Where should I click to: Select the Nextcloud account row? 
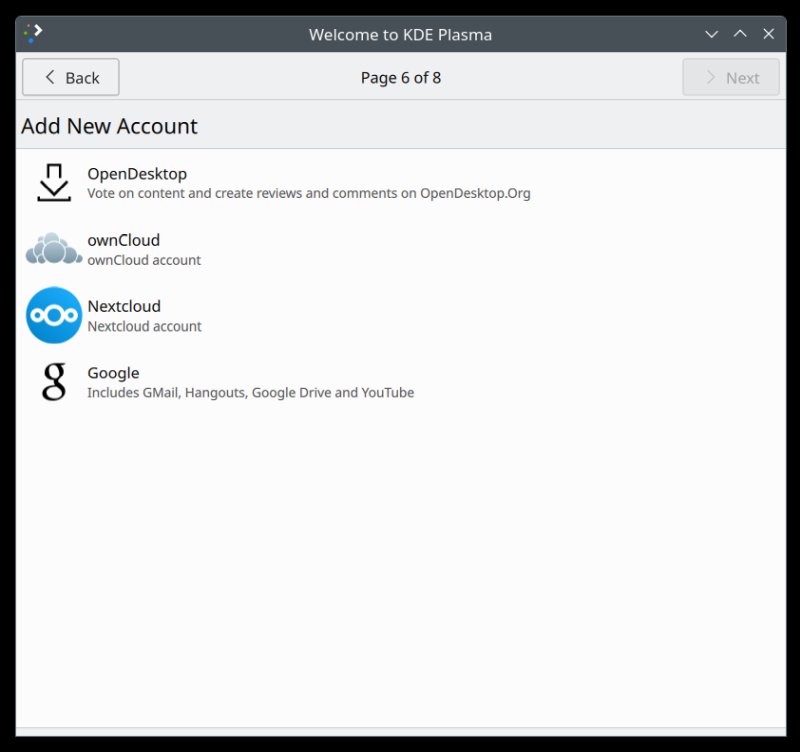click(300, 315)
